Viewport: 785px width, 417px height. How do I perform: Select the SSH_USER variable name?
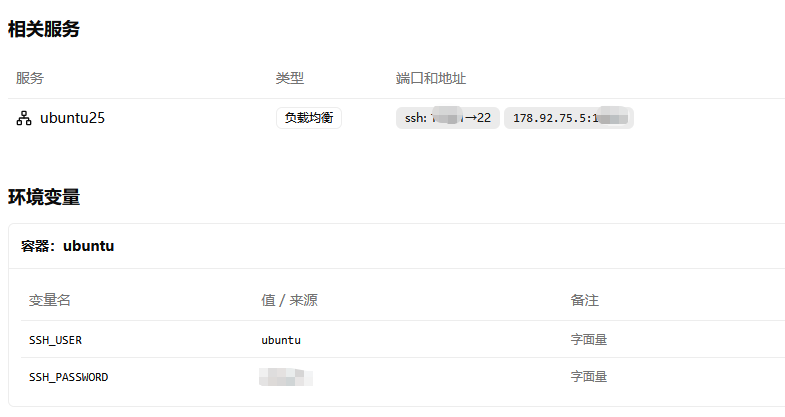[55, 340]
